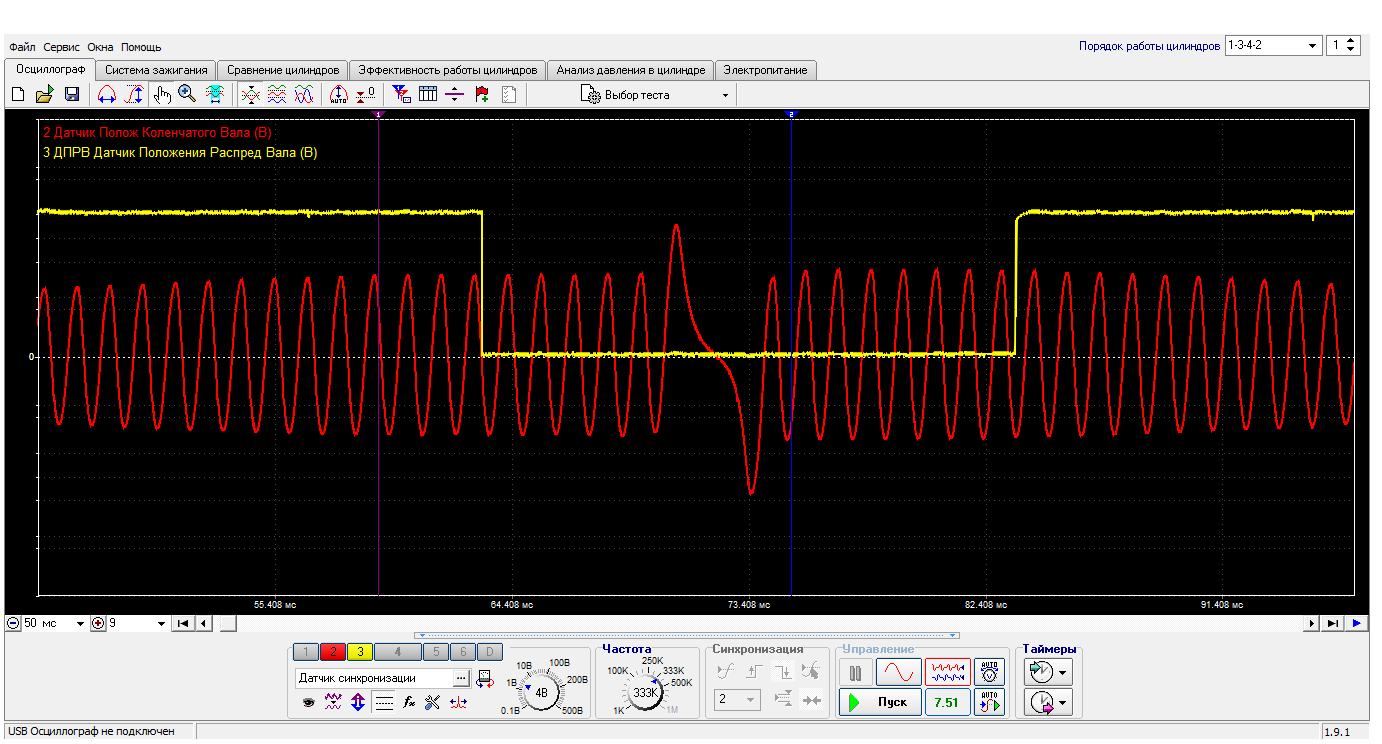Select the vertical measurement cursor tool

(133, 94)
